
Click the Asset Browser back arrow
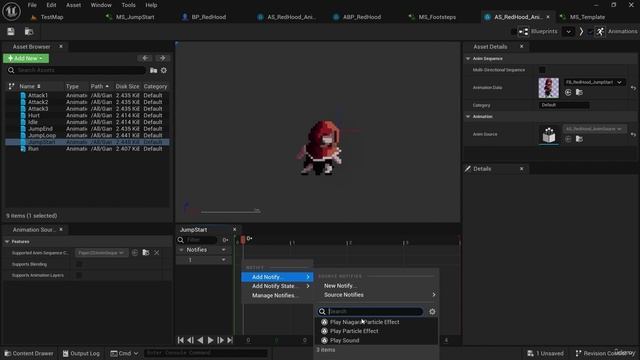[145, 58]
